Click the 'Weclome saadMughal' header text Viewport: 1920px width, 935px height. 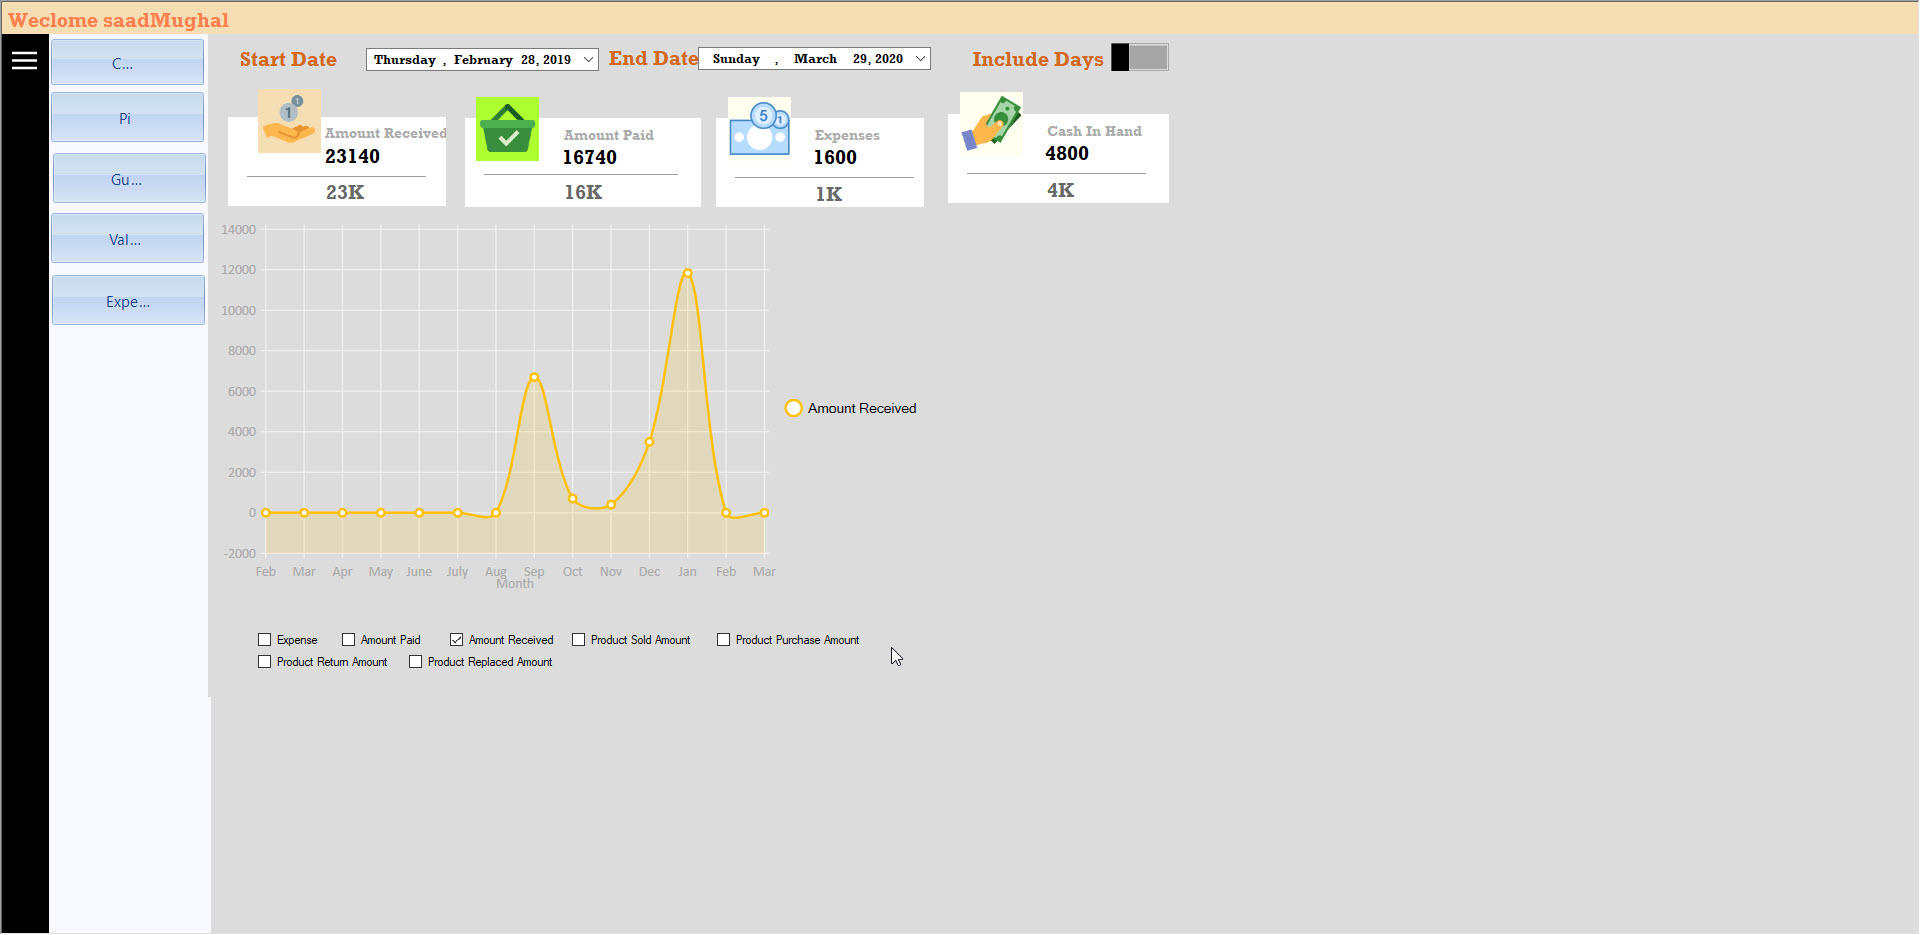click(x=118, y=21)
